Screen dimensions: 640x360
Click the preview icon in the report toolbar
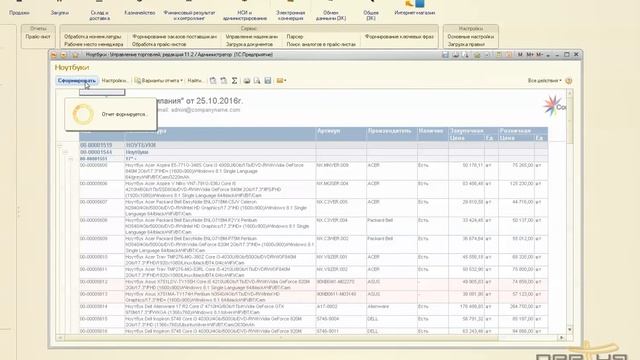point(257,81)
